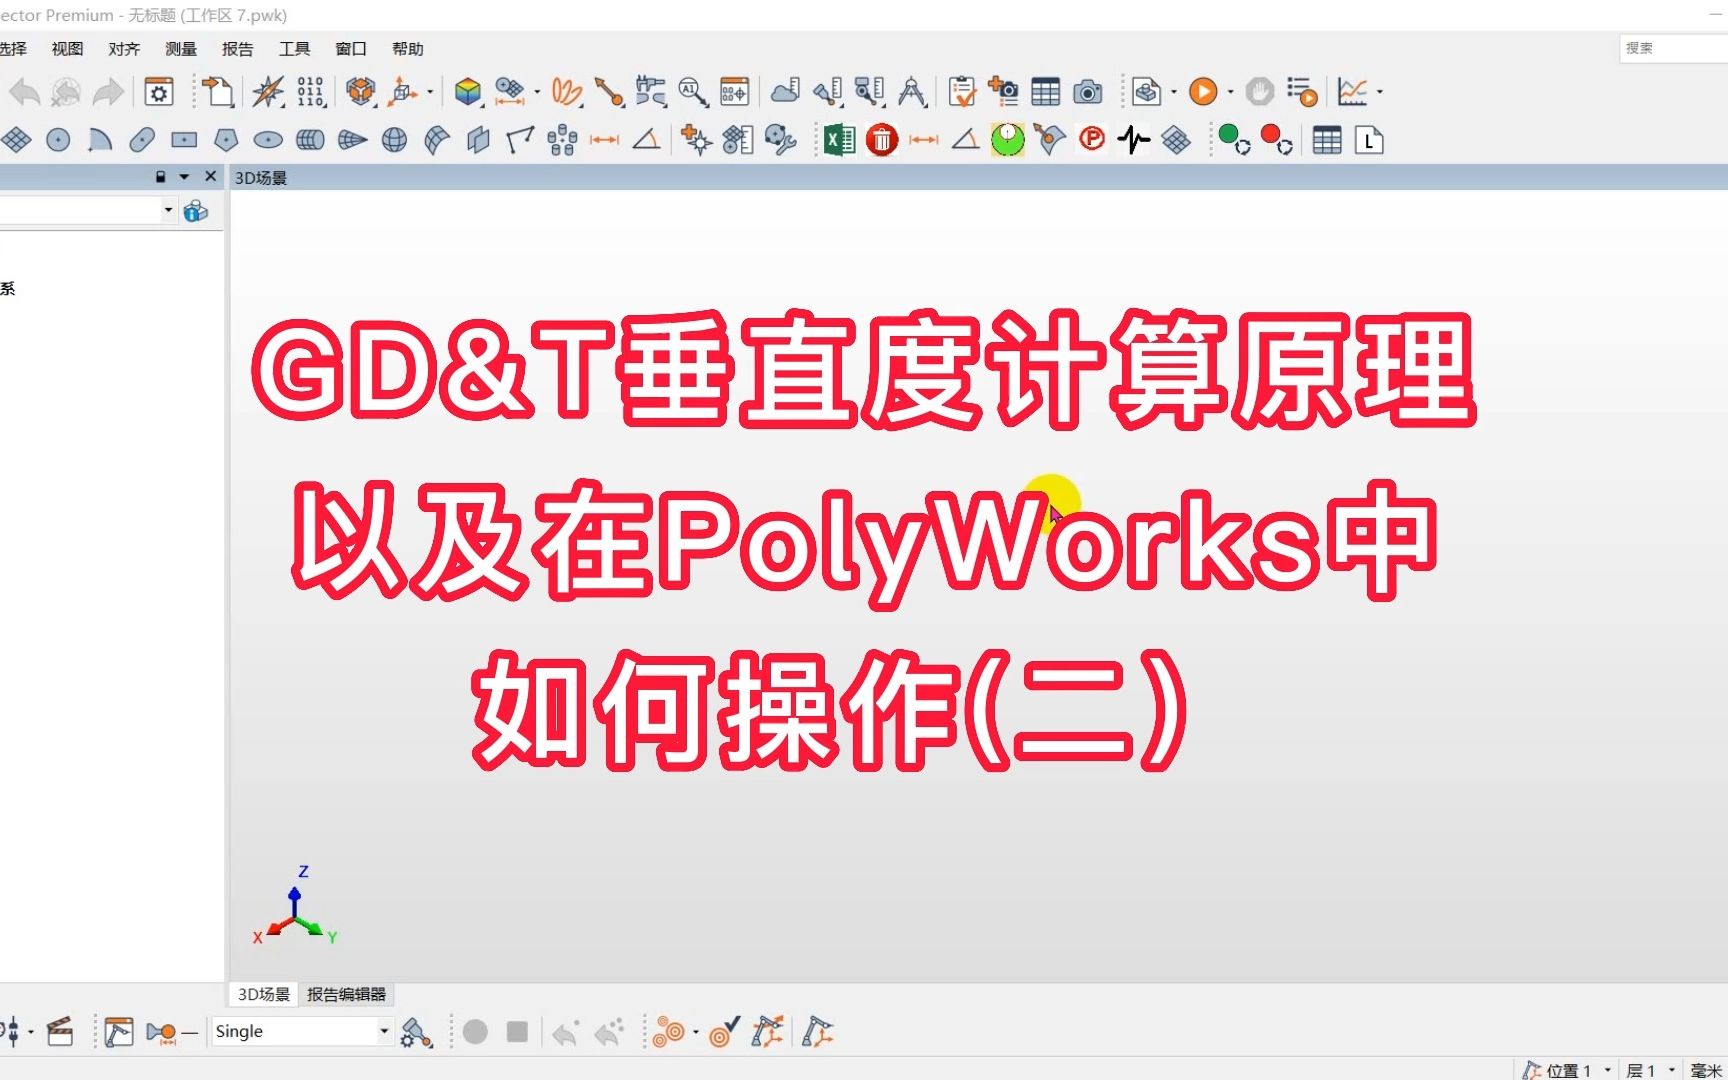Screen dimensions: 1728x1080
Task: Close the left side panel
Action: 210,177
